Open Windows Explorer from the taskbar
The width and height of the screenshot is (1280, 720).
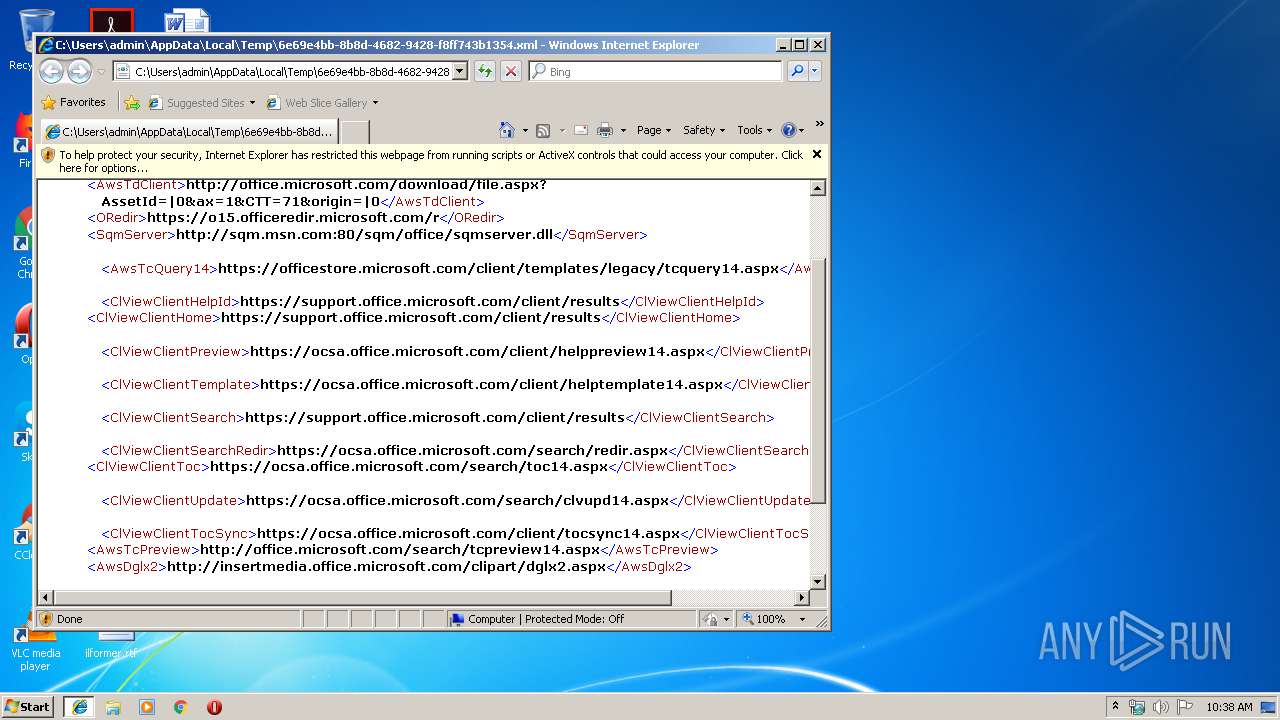[113, 707]
